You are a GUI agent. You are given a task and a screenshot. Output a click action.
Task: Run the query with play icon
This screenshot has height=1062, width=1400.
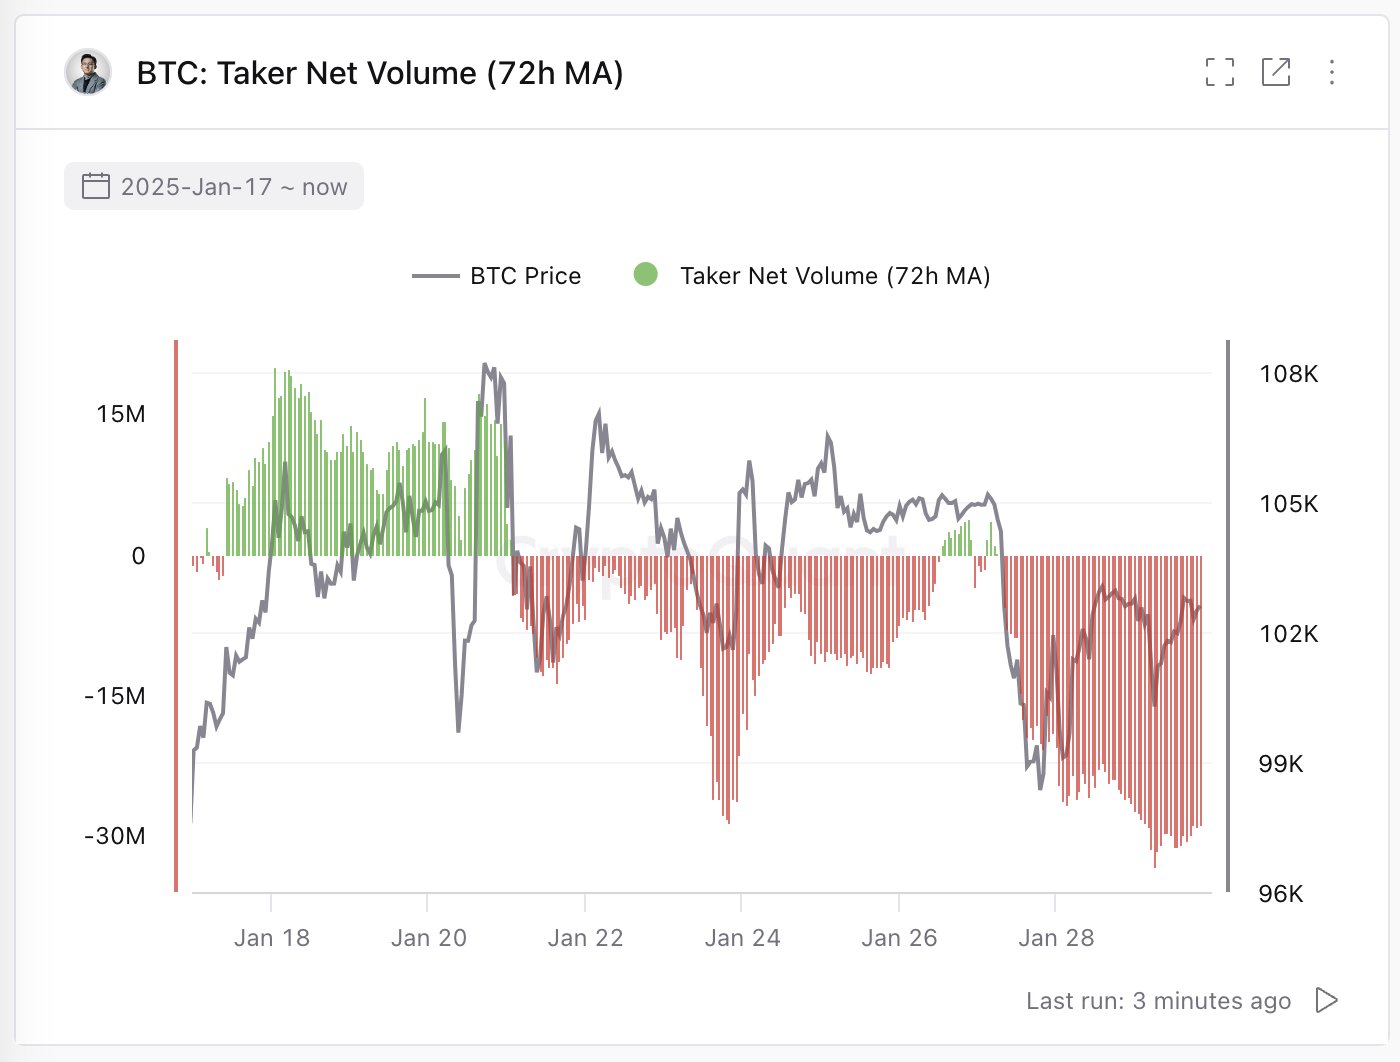tap(1327, 1000)
